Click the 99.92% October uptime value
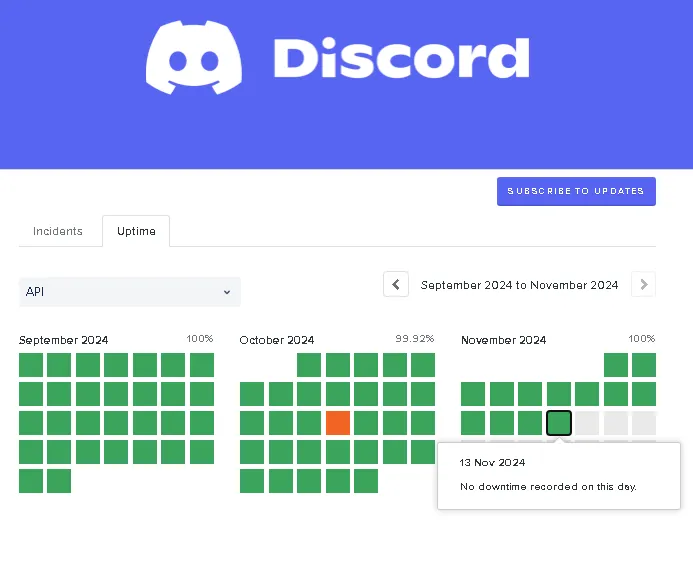This screenshot has height=569, width=693. click(415, 339)
